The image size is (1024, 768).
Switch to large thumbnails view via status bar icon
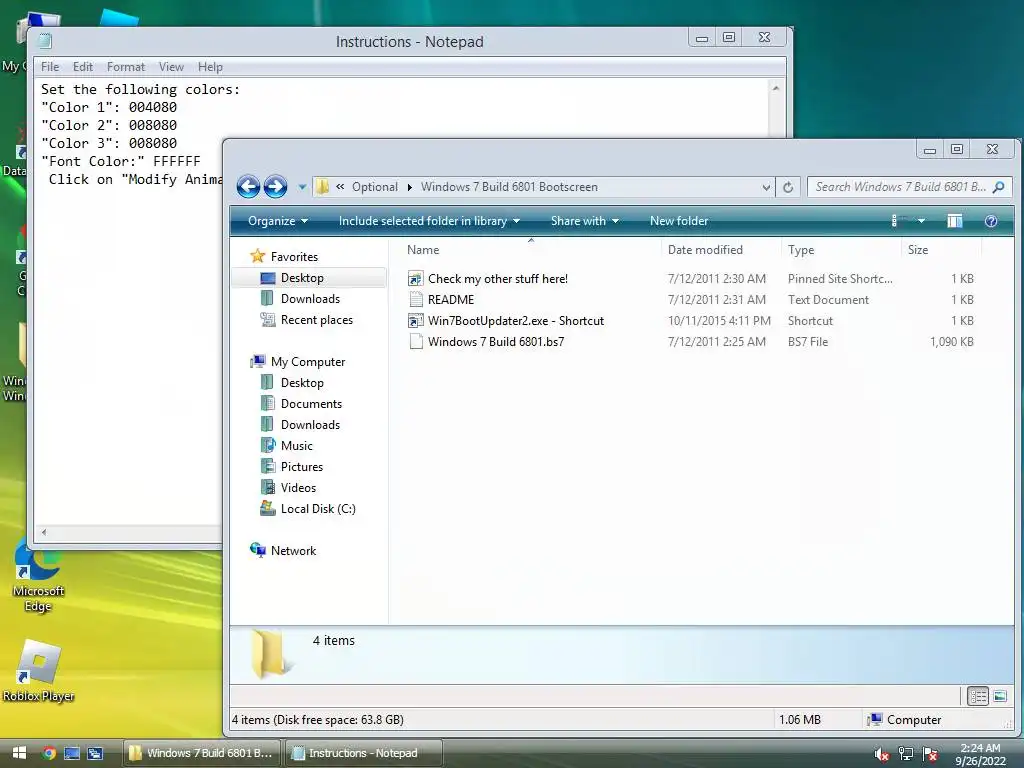(1000, 696)
